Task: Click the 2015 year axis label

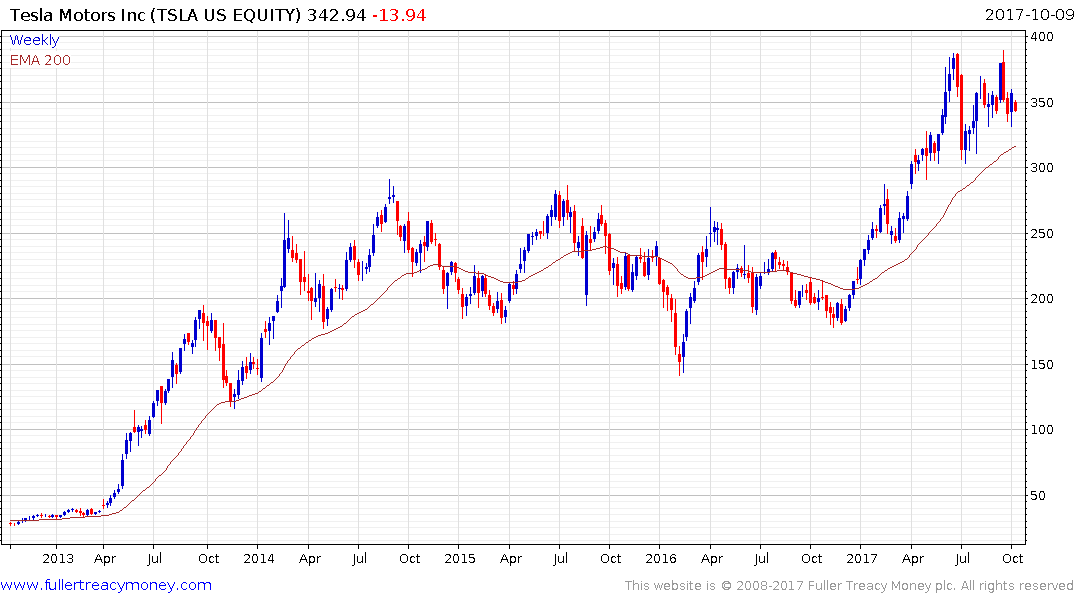Action: pos(459,558)
